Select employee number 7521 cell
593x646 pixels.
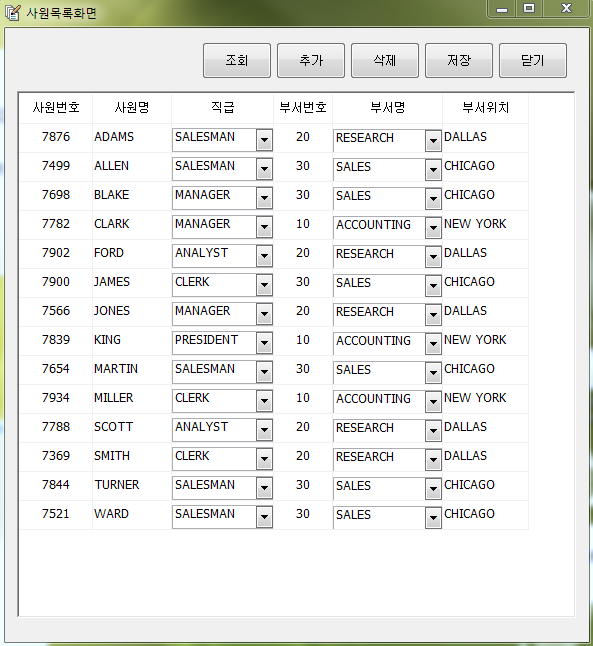(x=56, y=514)
